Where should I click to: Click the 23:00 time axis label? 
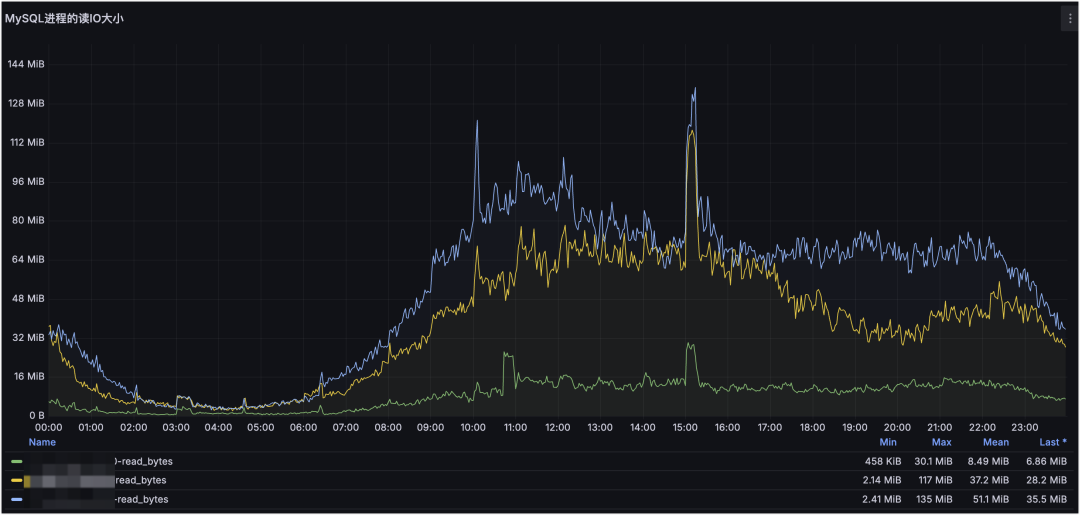[x=1025, y=427]
